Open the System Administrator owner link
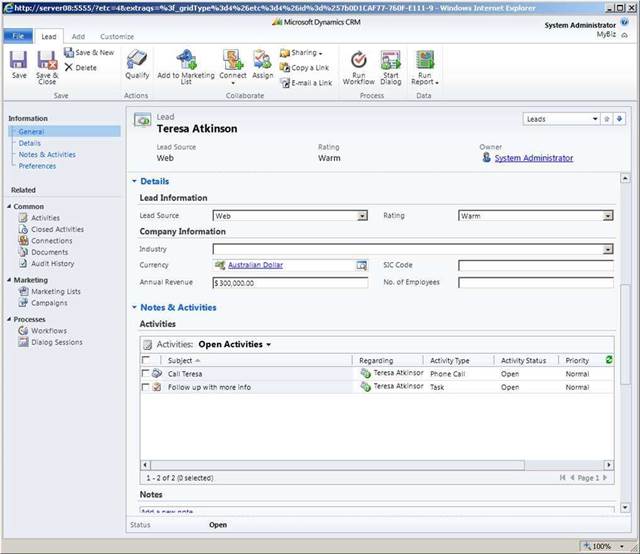Viewport: 640px width, 554px height. [533, 158]
